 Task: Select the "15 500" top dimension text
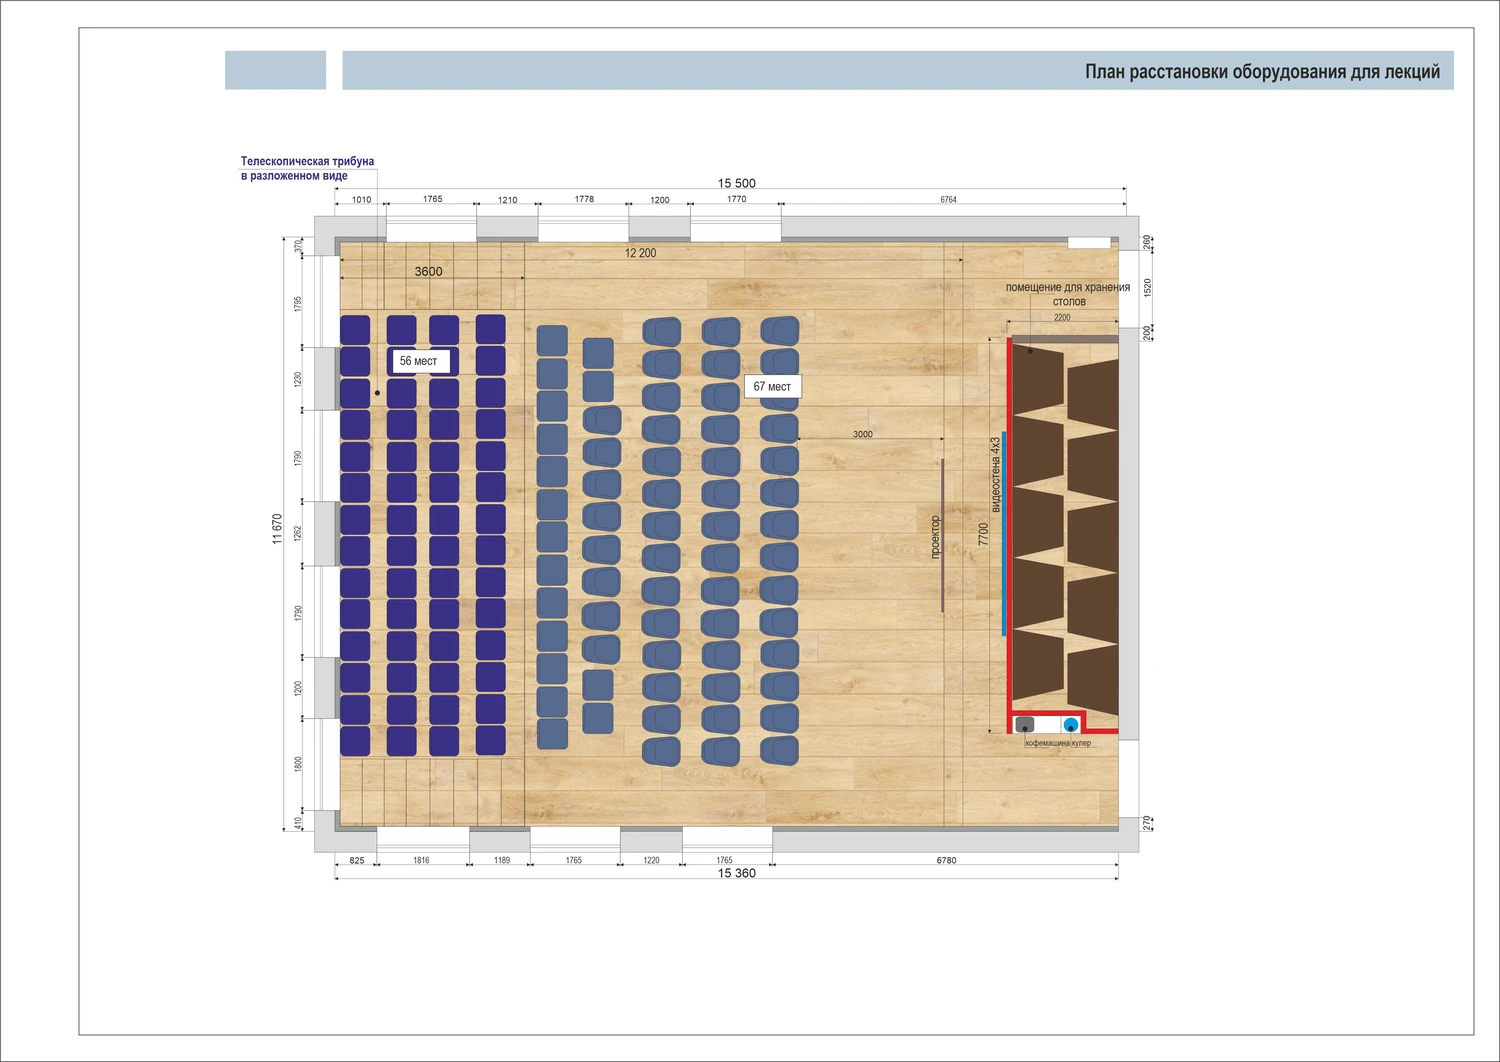737,183
